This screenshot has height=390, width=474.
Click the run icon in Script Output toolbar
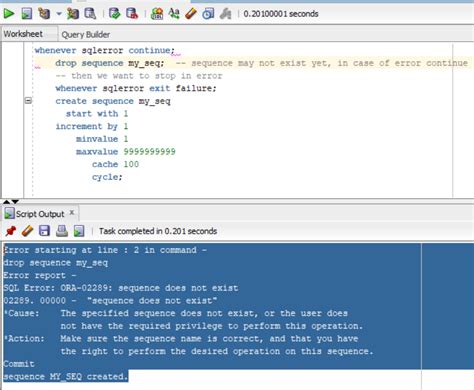[79, 231]
